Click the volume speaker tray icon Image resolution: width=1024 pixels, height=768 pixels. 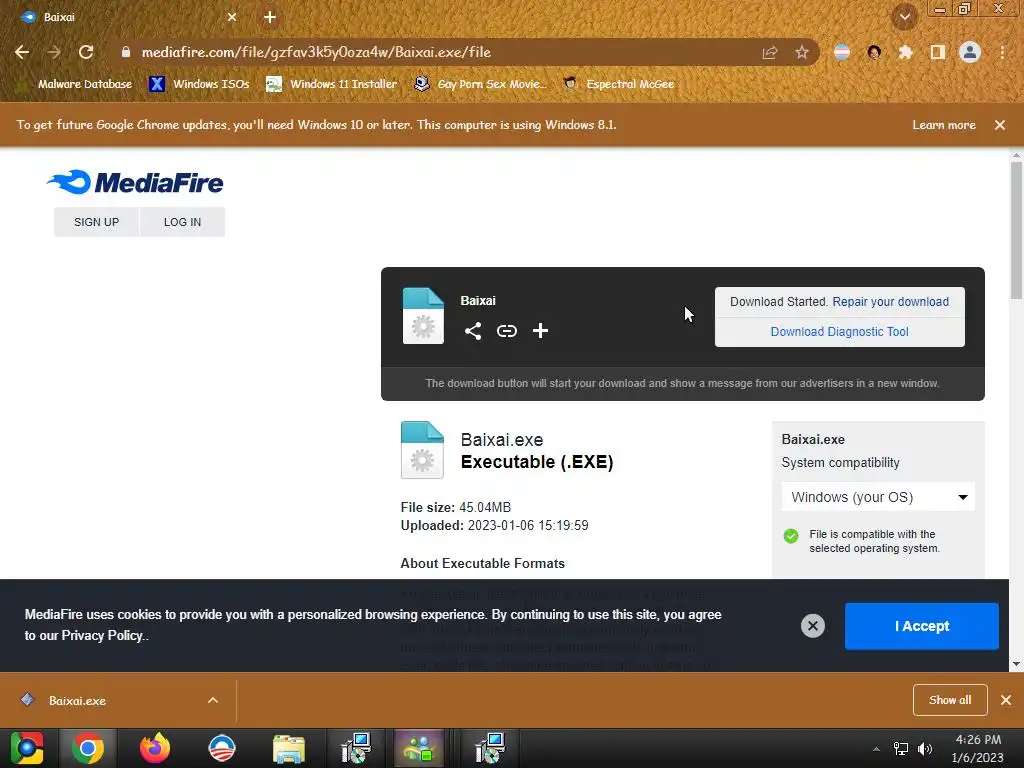(x=925, y=749)
